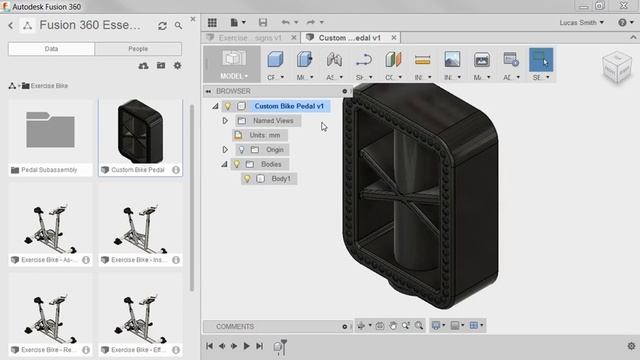Click the Look At navigation icon
The height and width of the screenshot is (360, 640).
tap(380, 325)
